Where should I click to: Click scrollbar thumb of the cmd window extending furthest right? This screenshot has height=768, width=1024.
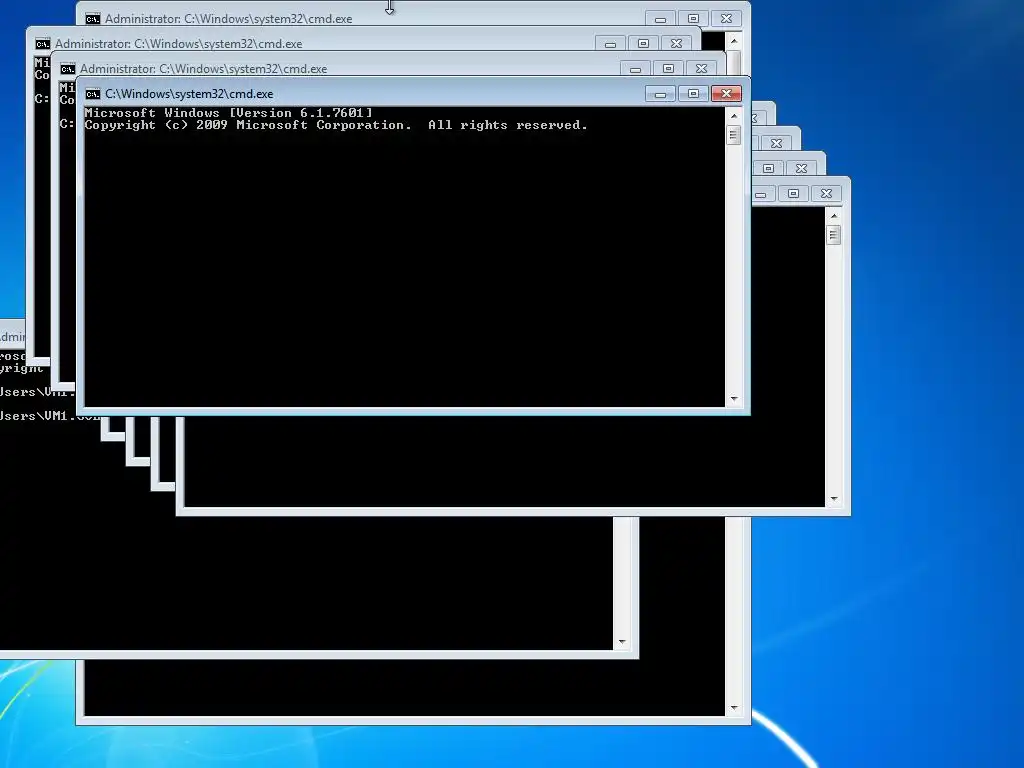pos(834,235)
